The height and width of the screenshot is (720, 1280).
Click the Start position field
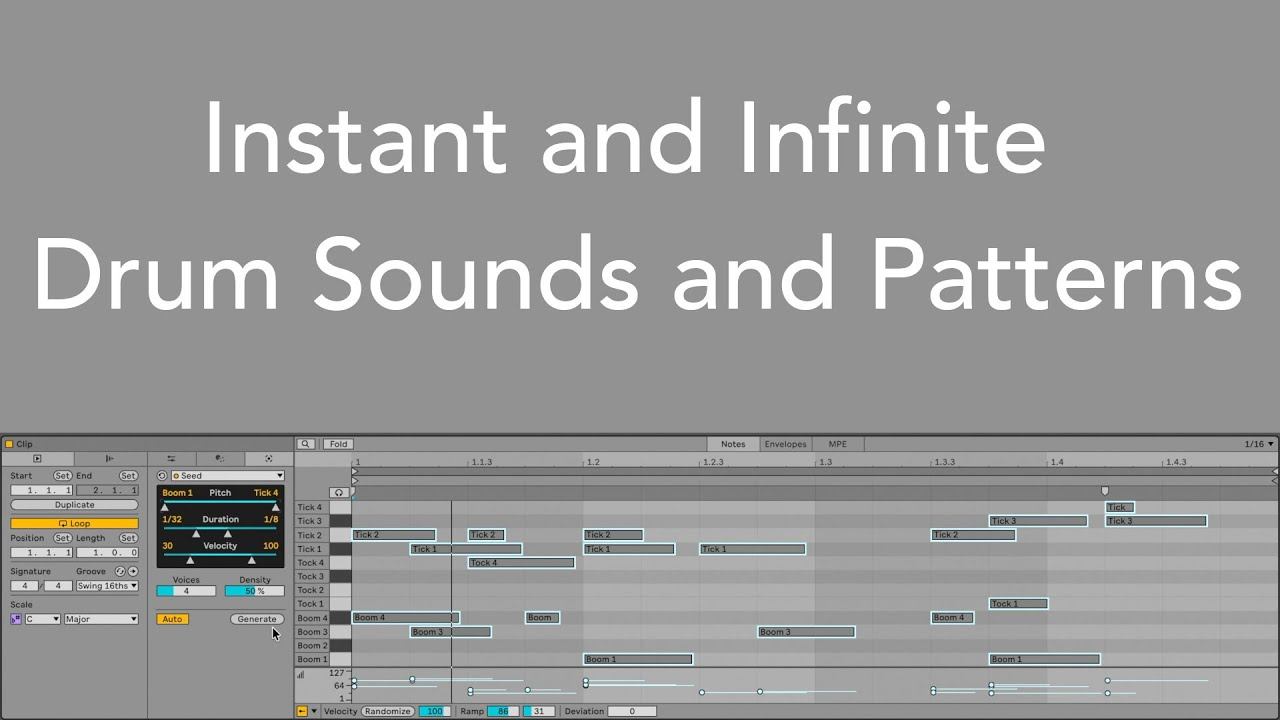point(41,491)
